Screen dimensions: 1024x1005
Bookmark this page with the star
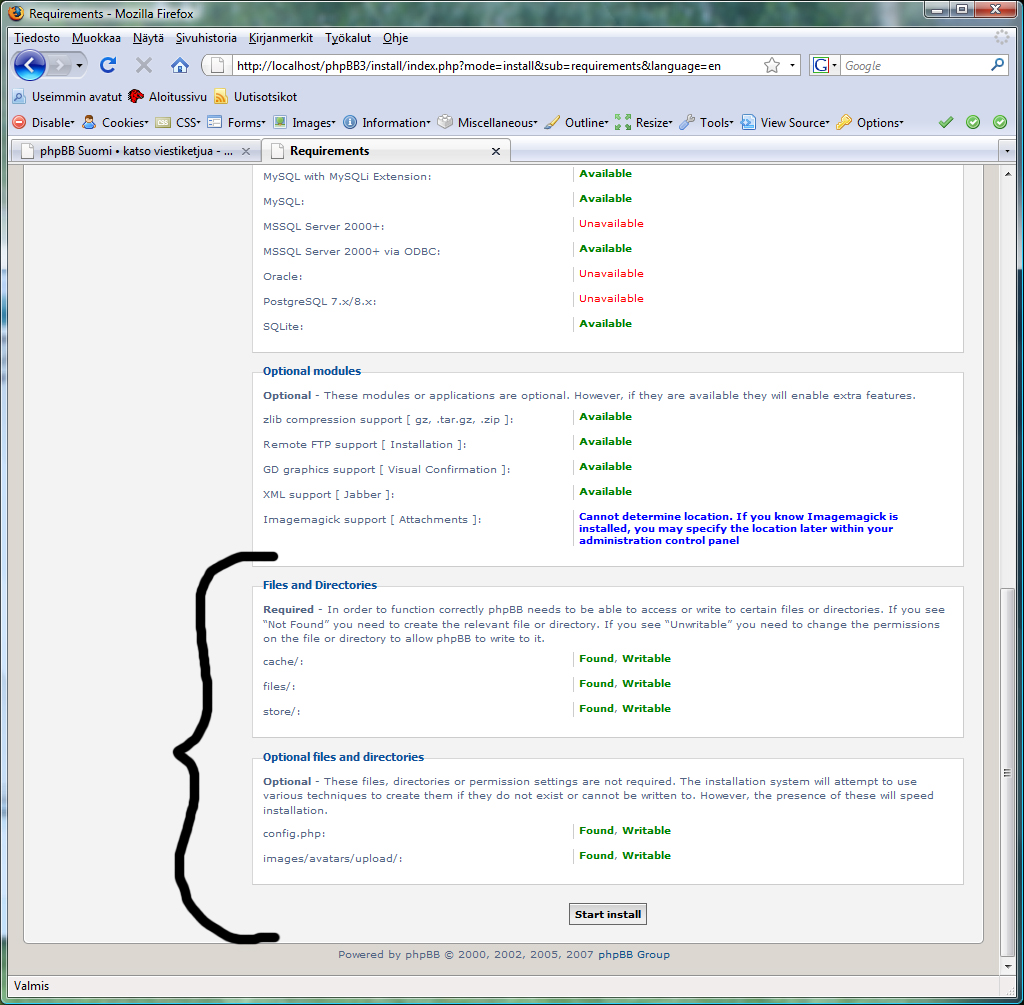(771, 66)
